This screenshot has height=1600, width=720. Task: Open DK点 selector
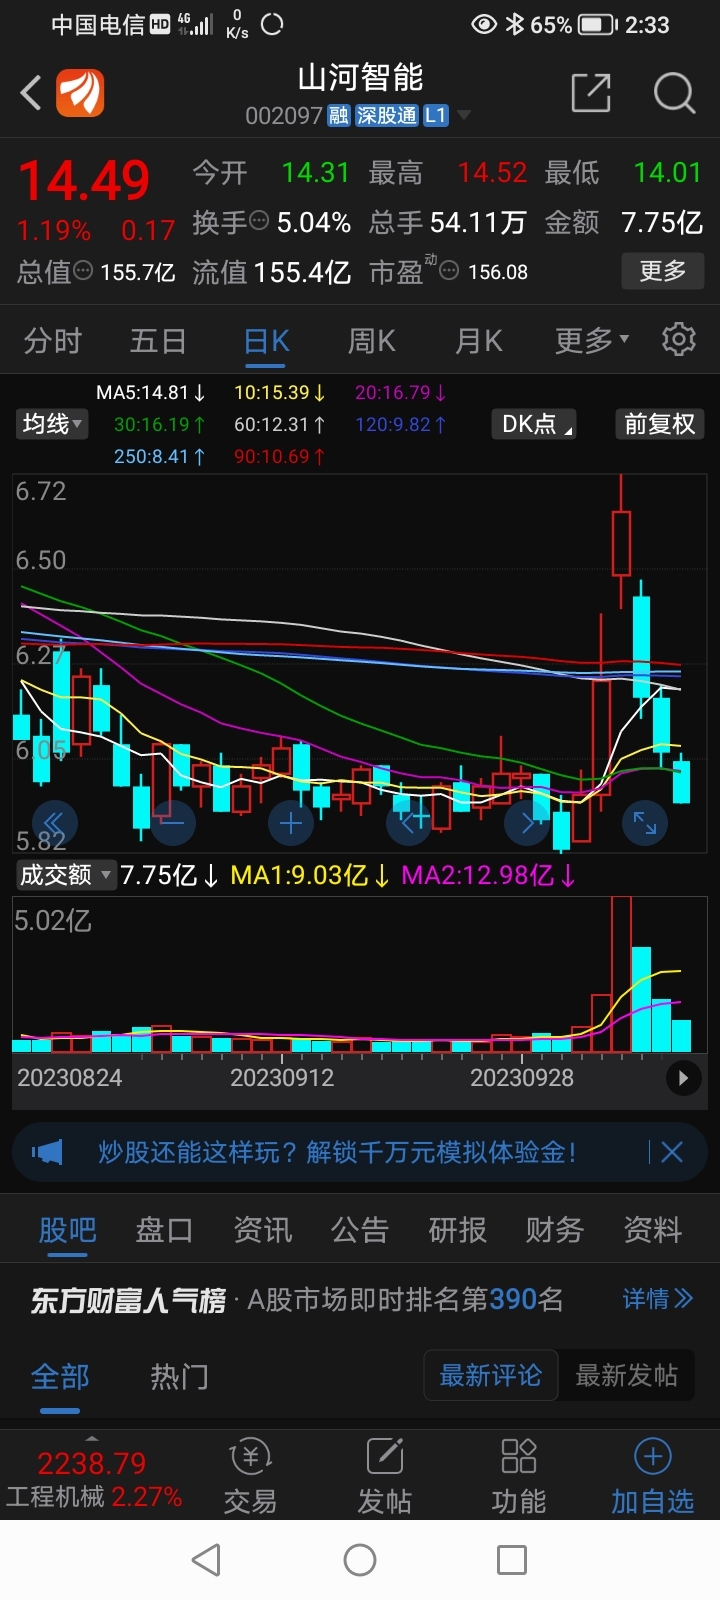[535, 424]
